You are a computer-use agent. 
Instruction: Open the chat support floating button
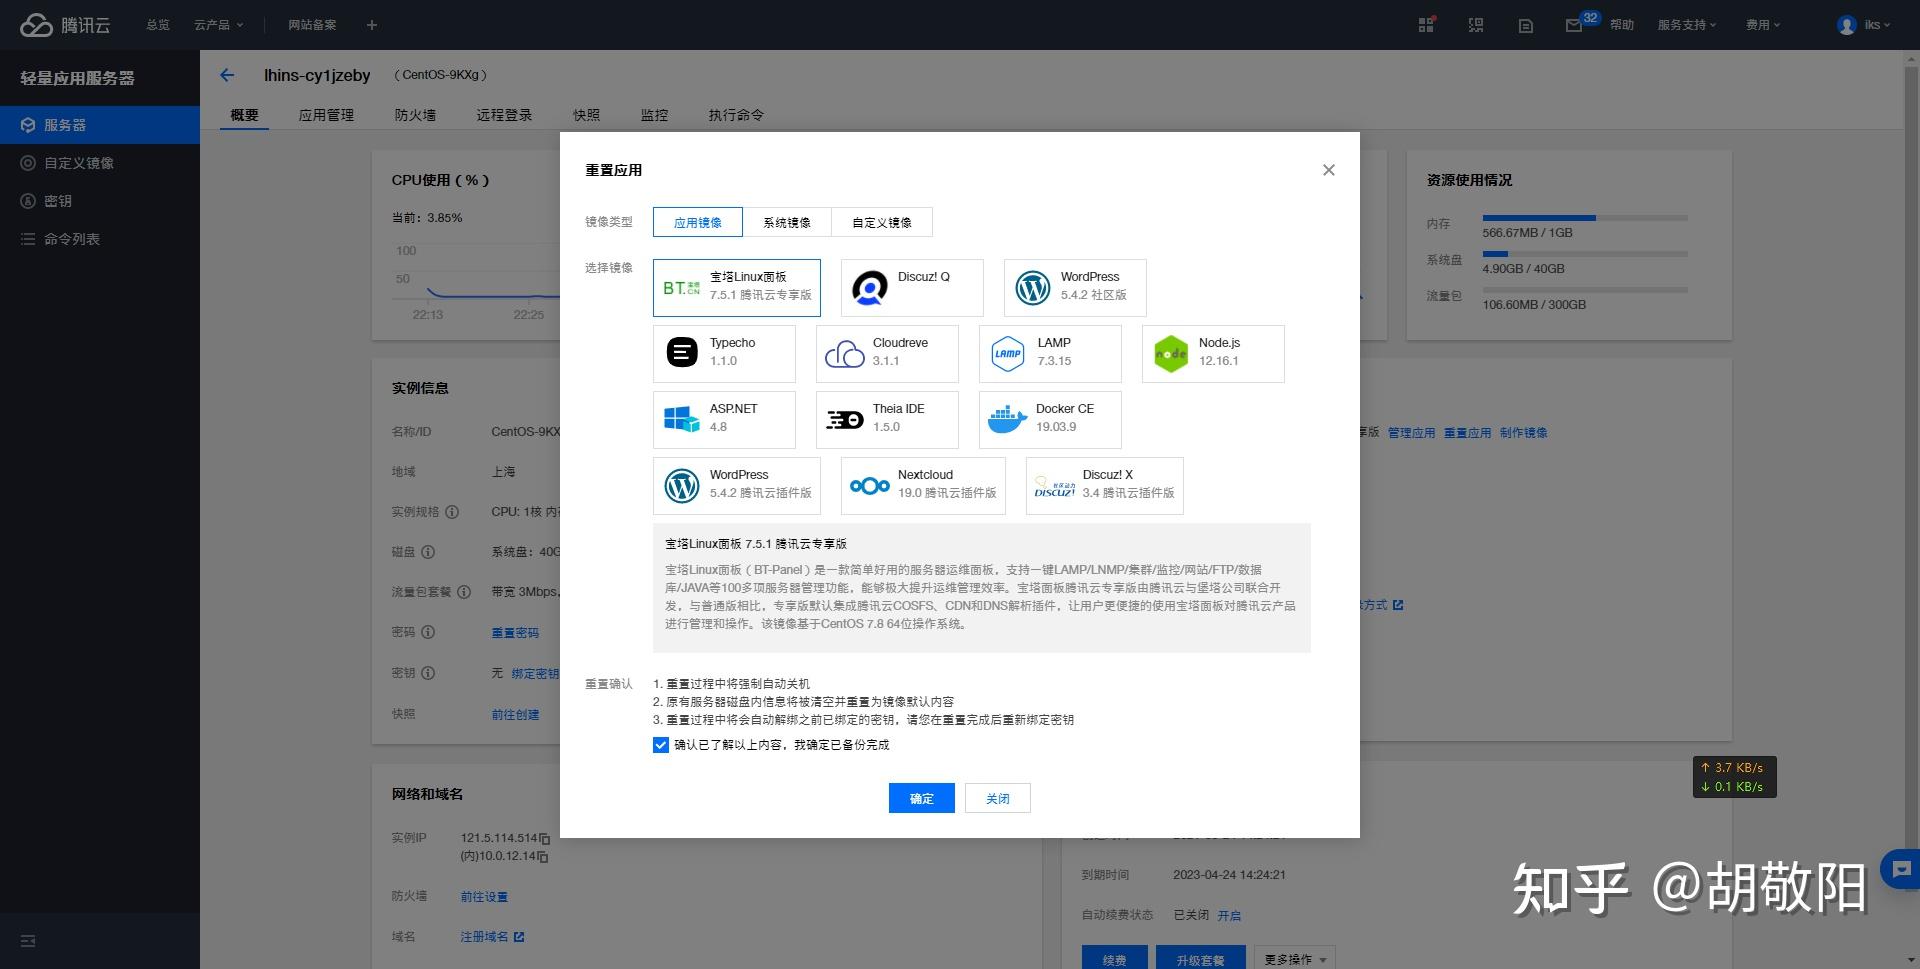1901,869
